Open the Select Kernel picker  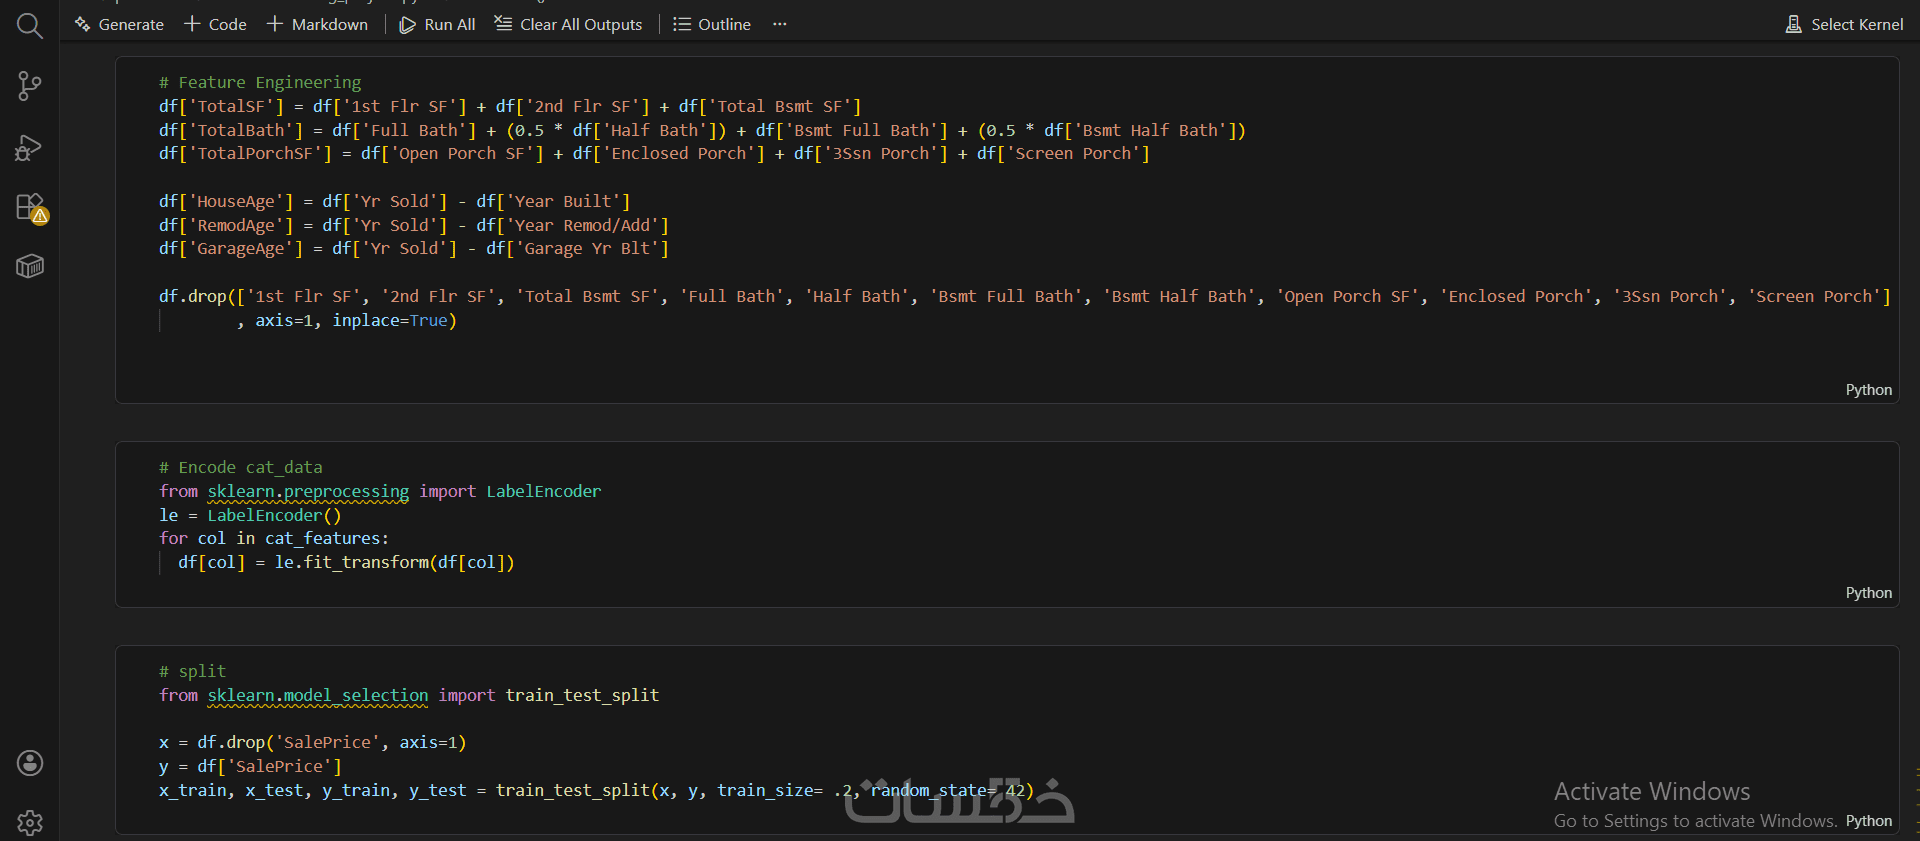coord(1844,24)
